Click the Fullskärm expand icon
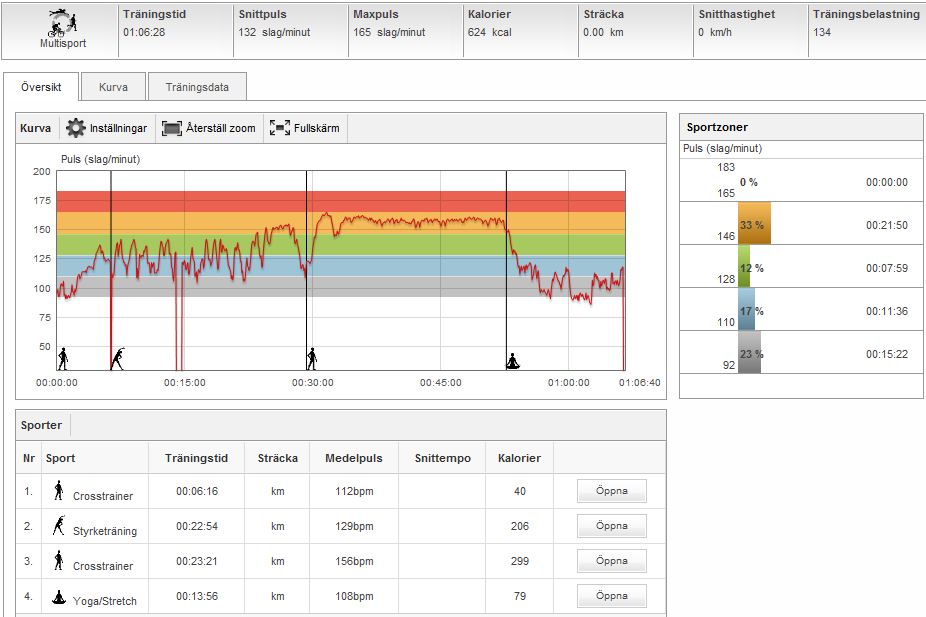 (279, 128)
